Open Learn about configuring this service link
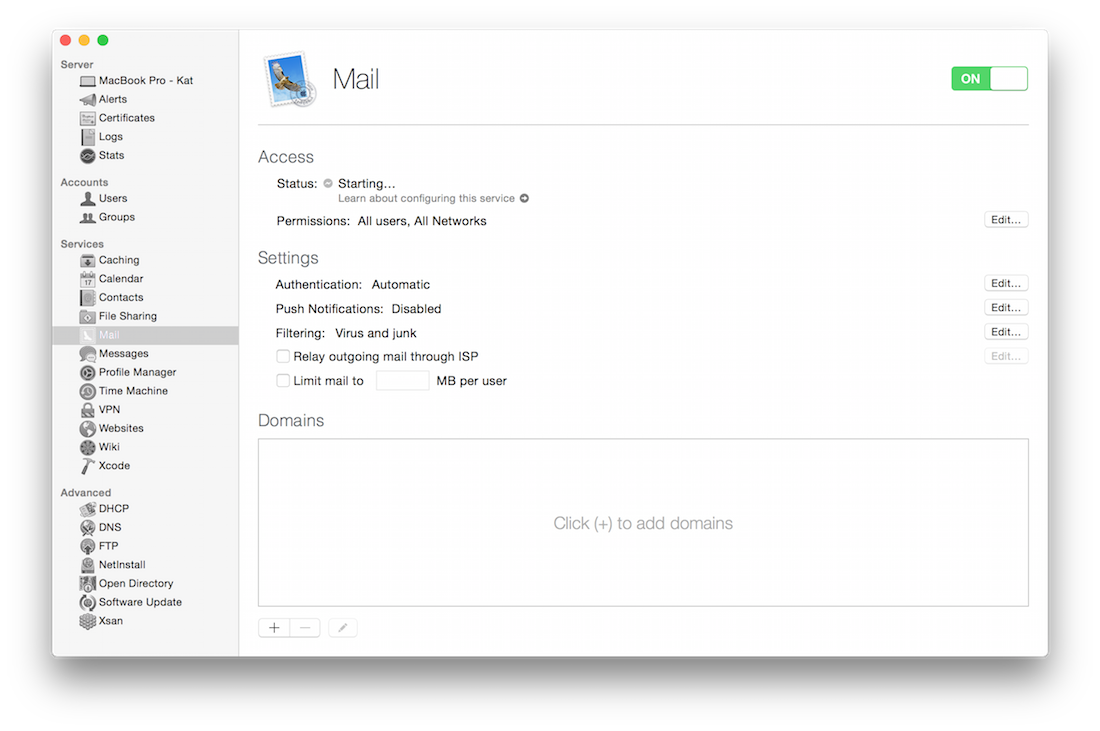The height and width of the screenshot is (731, 1100). pyautogui.click(x=427, y=199)
